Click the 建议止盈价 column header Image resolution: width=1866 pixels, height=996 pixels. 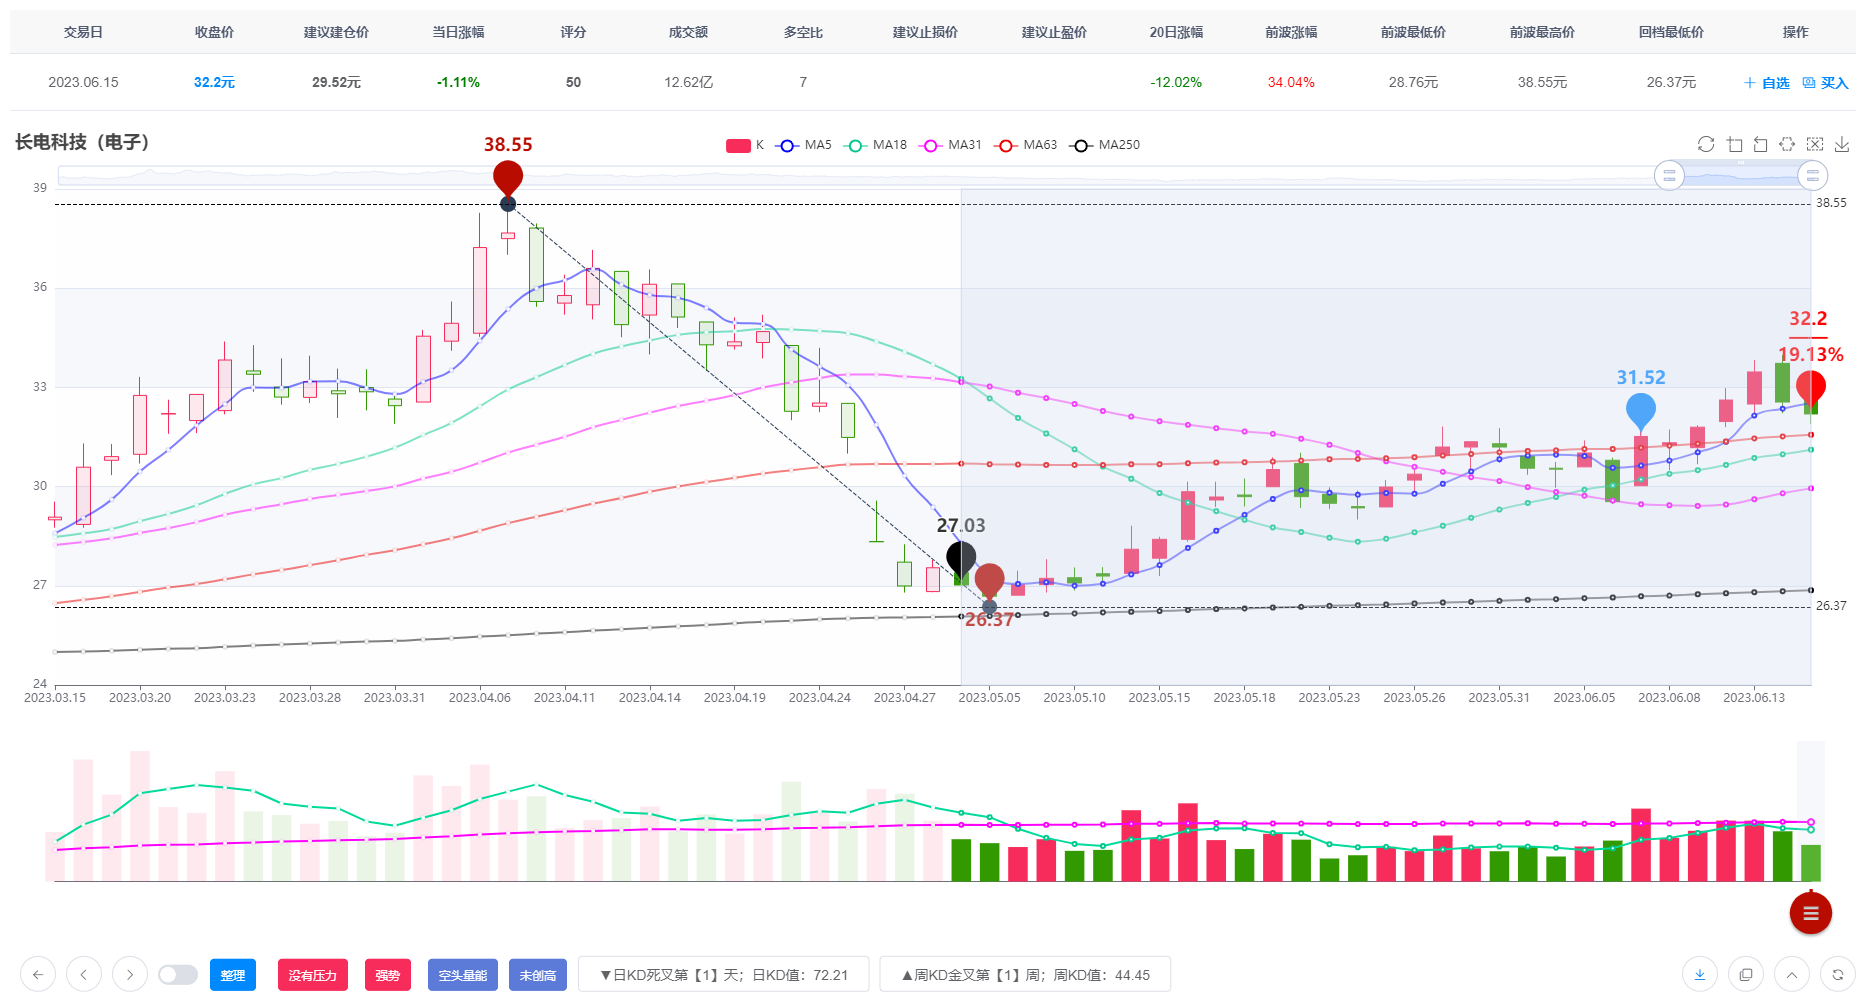point(1054,32)
